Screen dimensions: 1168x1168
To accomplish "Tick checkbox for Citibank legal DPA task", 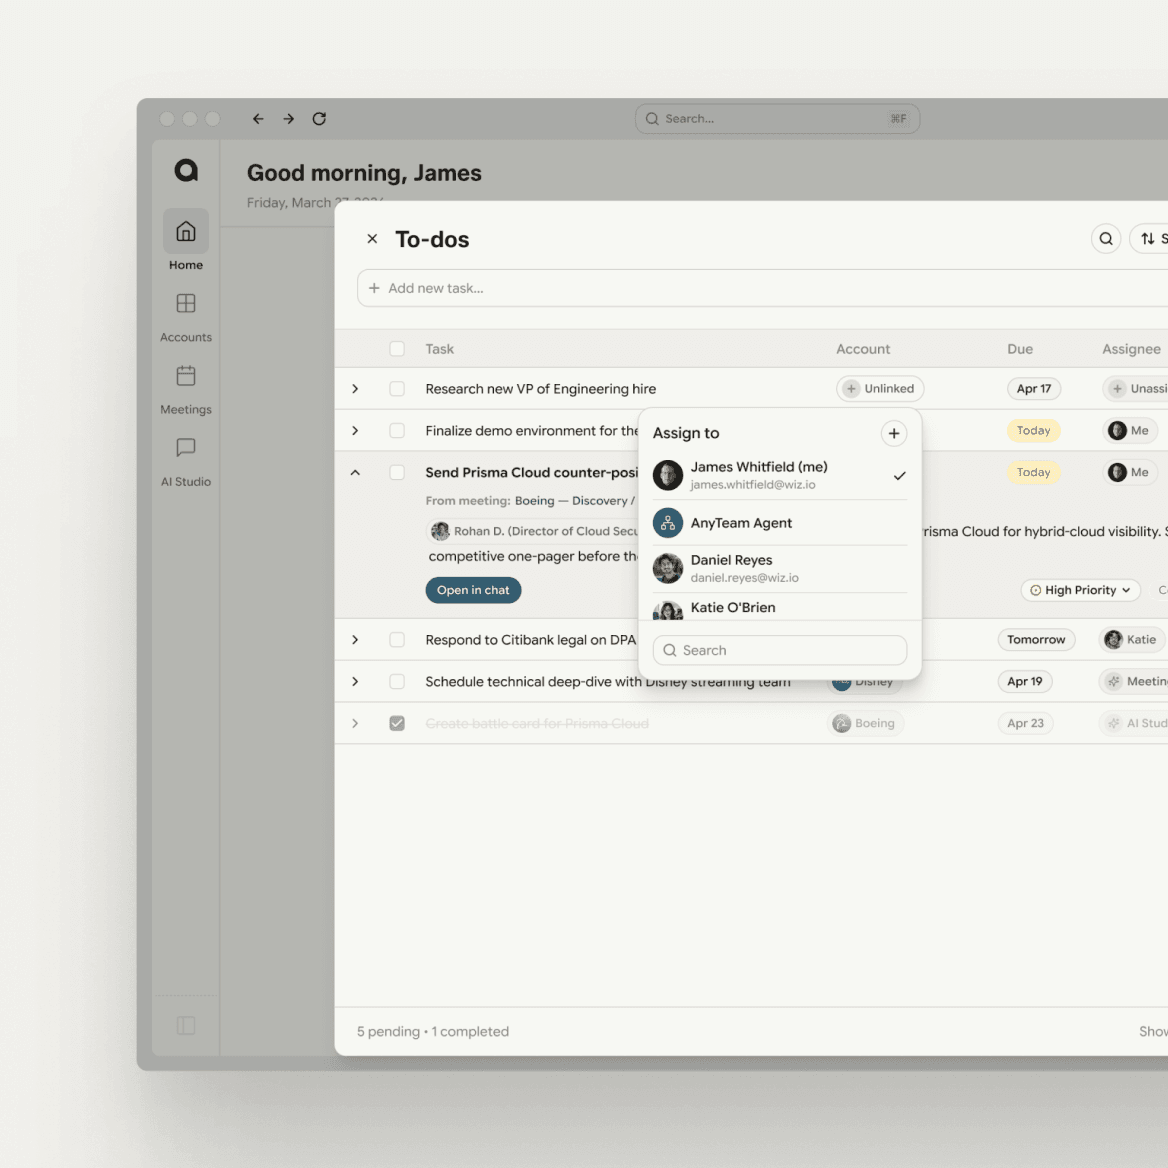I will pyautogui.click(x=397, y=639).
